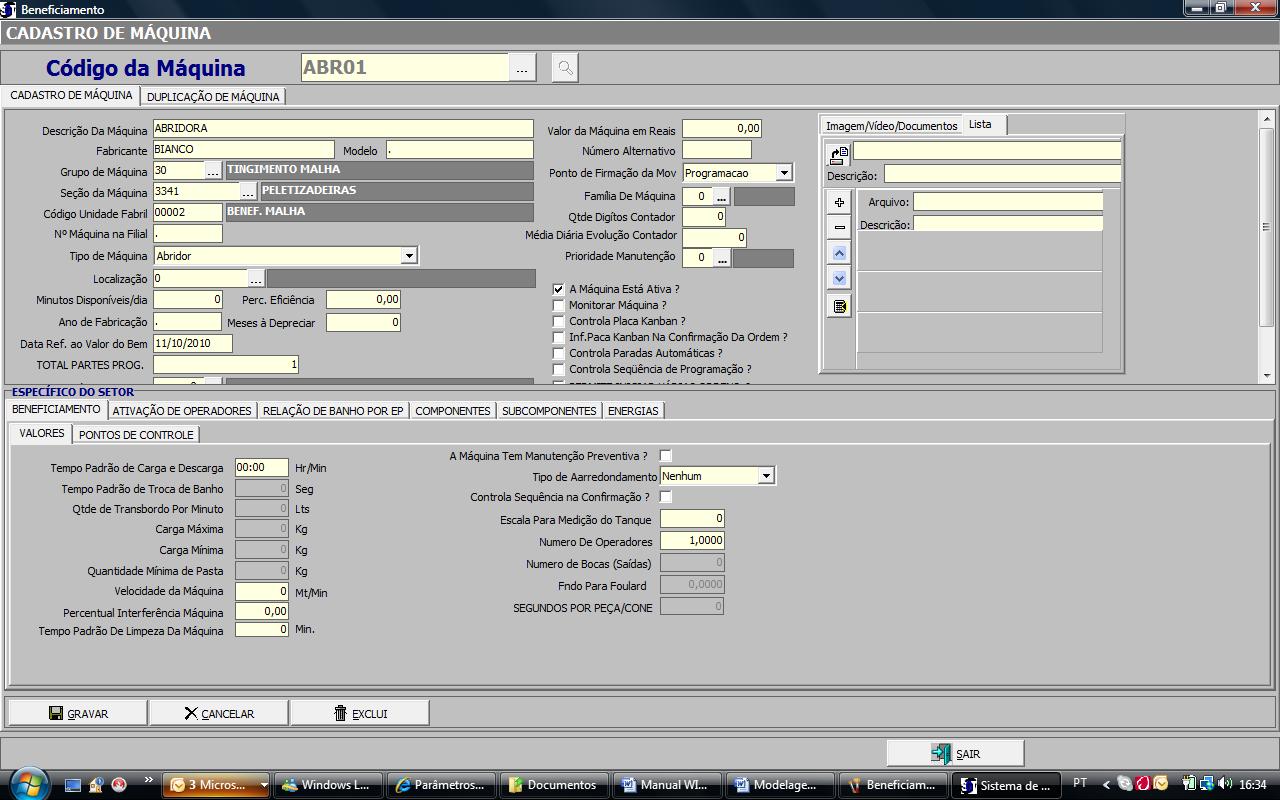Screen dimensions: 1280x800
Task: Open Ponto de Firmação da Mov dropdown
Action: pos(784,173)
